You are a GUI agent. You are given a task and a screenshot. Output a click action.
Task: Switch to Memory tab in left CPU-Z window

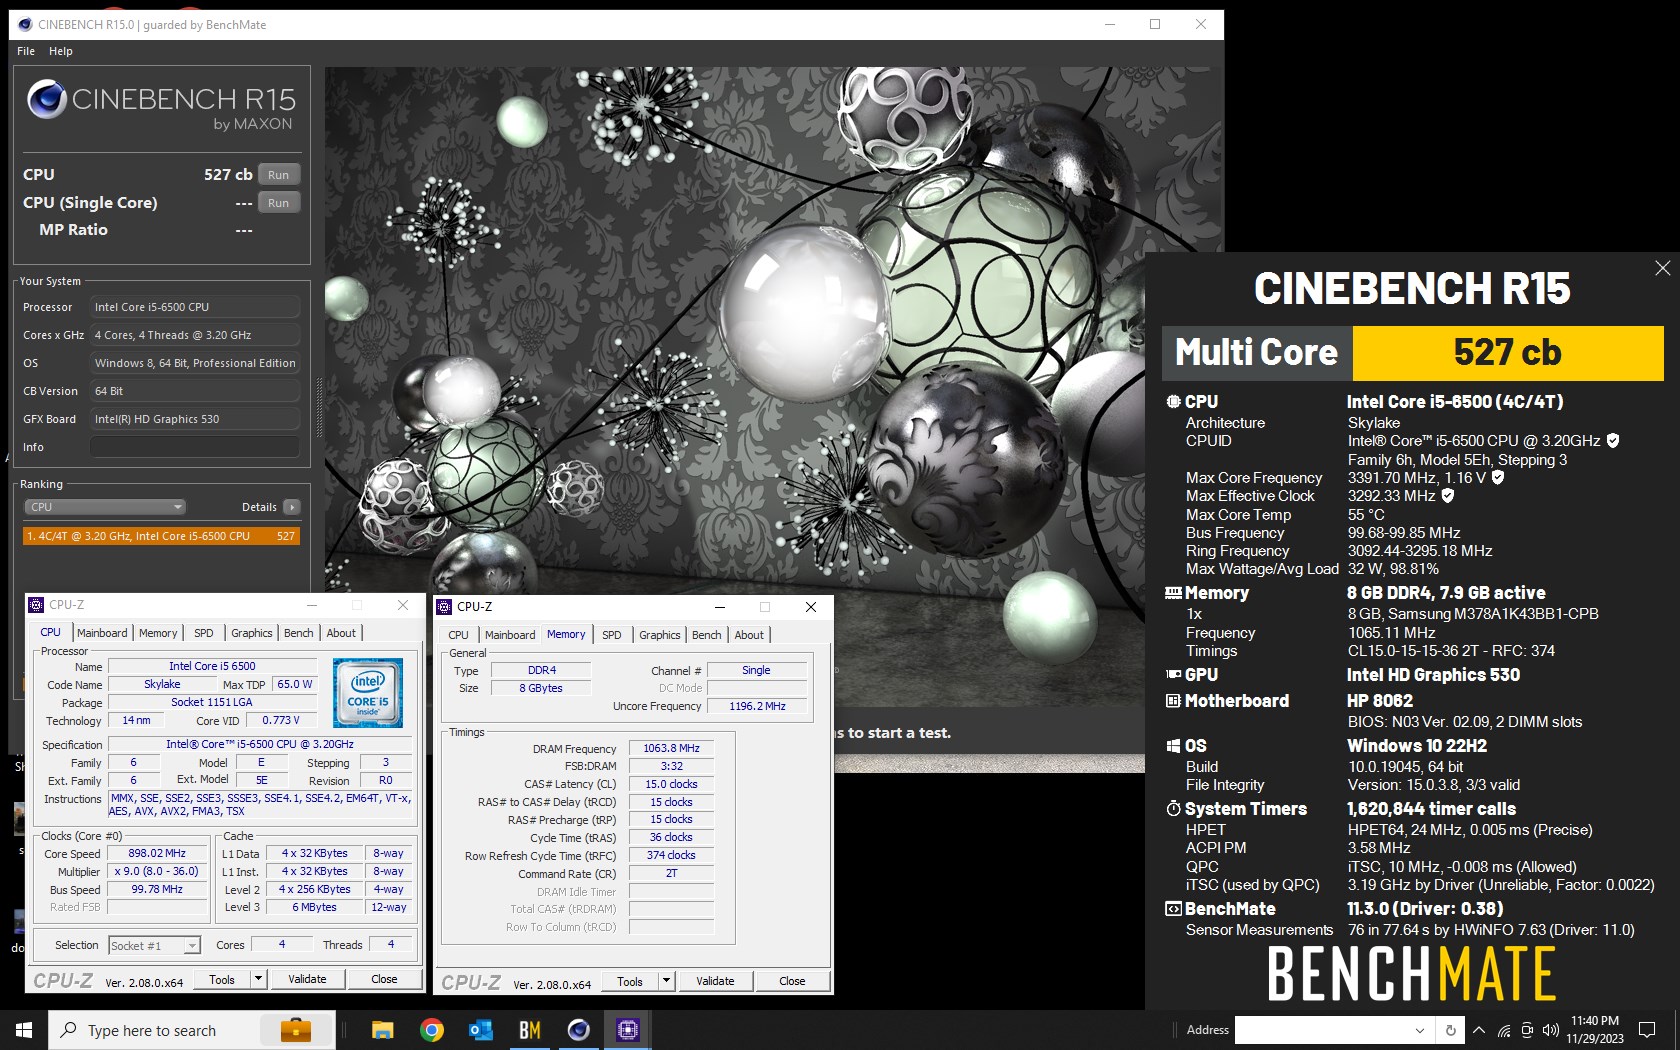click(x=158, y=633)
